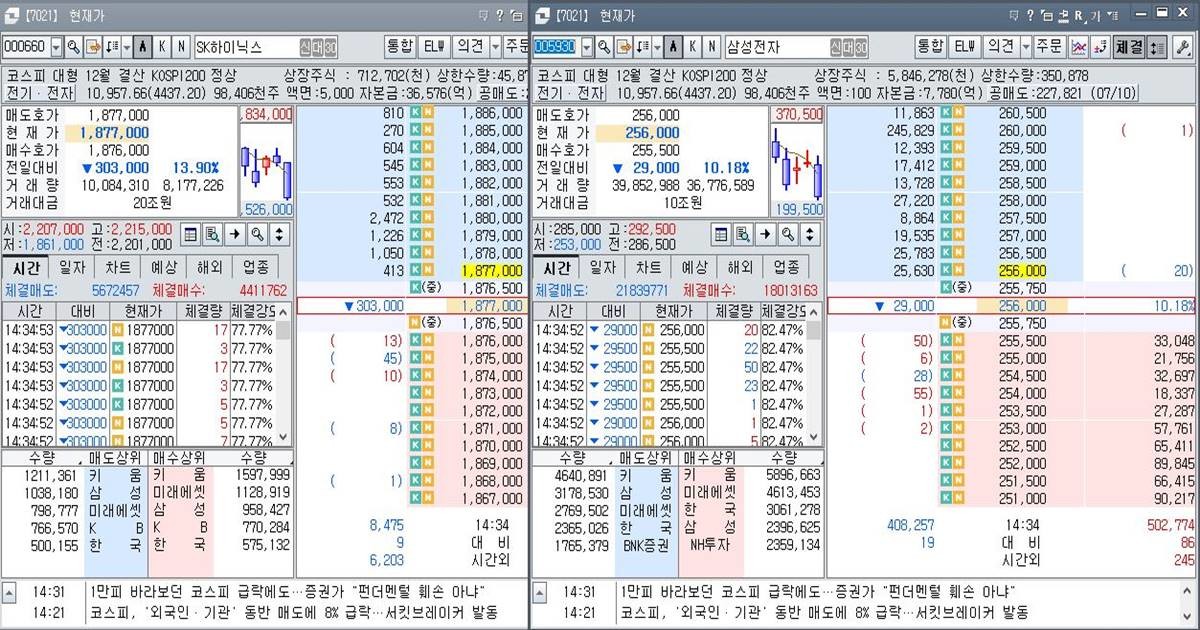This screenshot has height=630, width=1200.
Task: Click the message icon in 삼성전자 title bar
Action: point(1013,15)
